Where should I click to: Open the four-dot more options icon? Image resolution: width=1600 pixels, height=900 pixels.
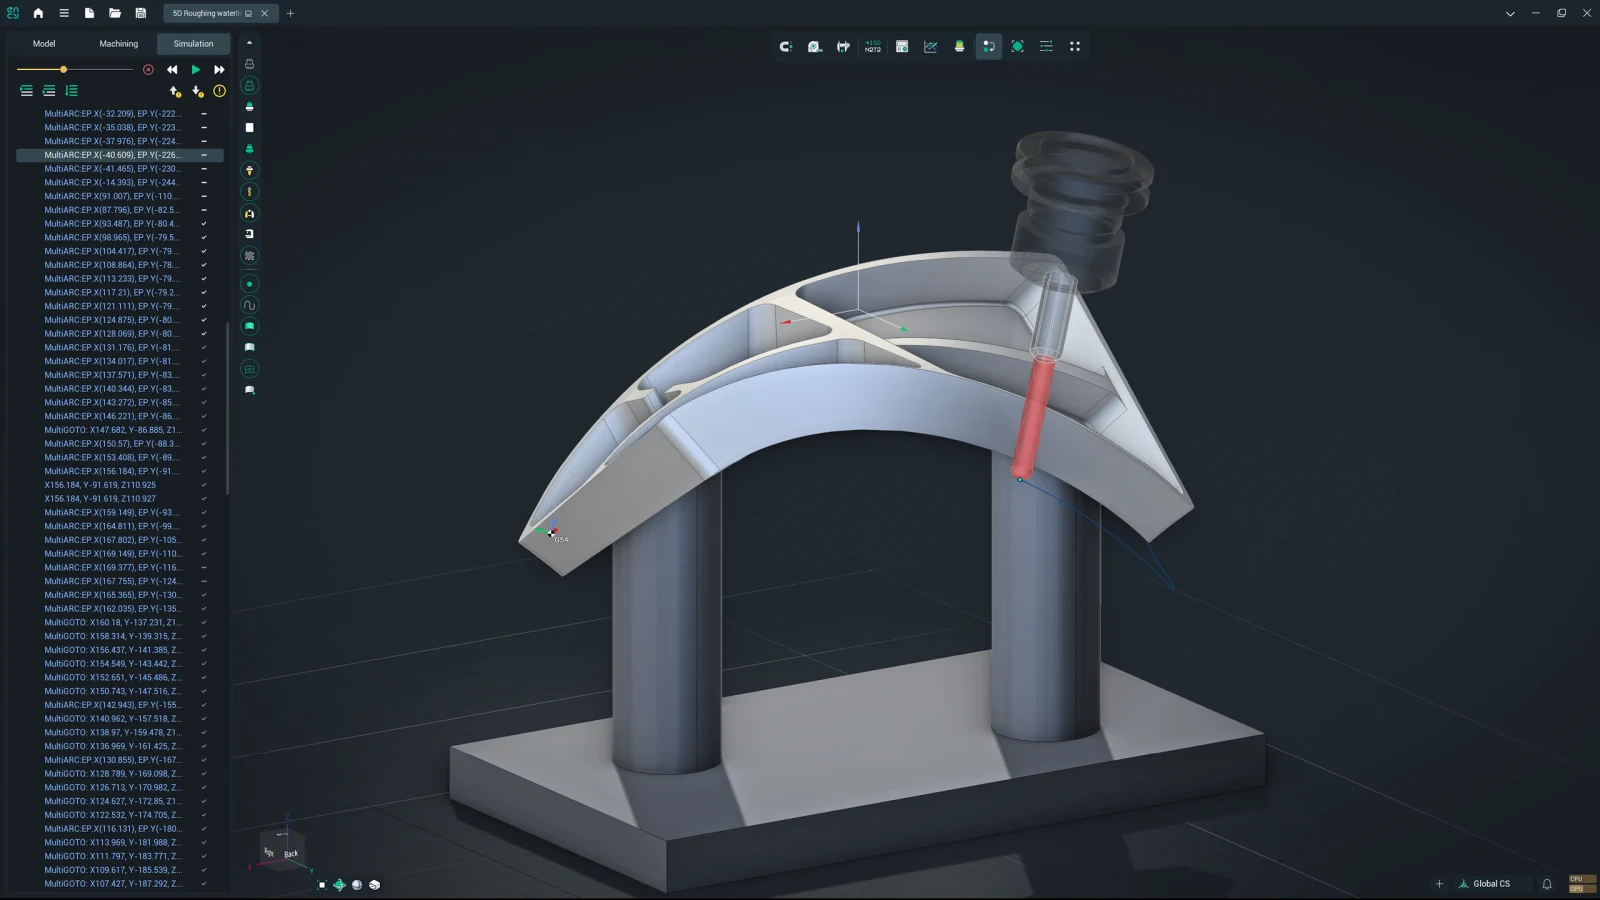(1075, 46)
